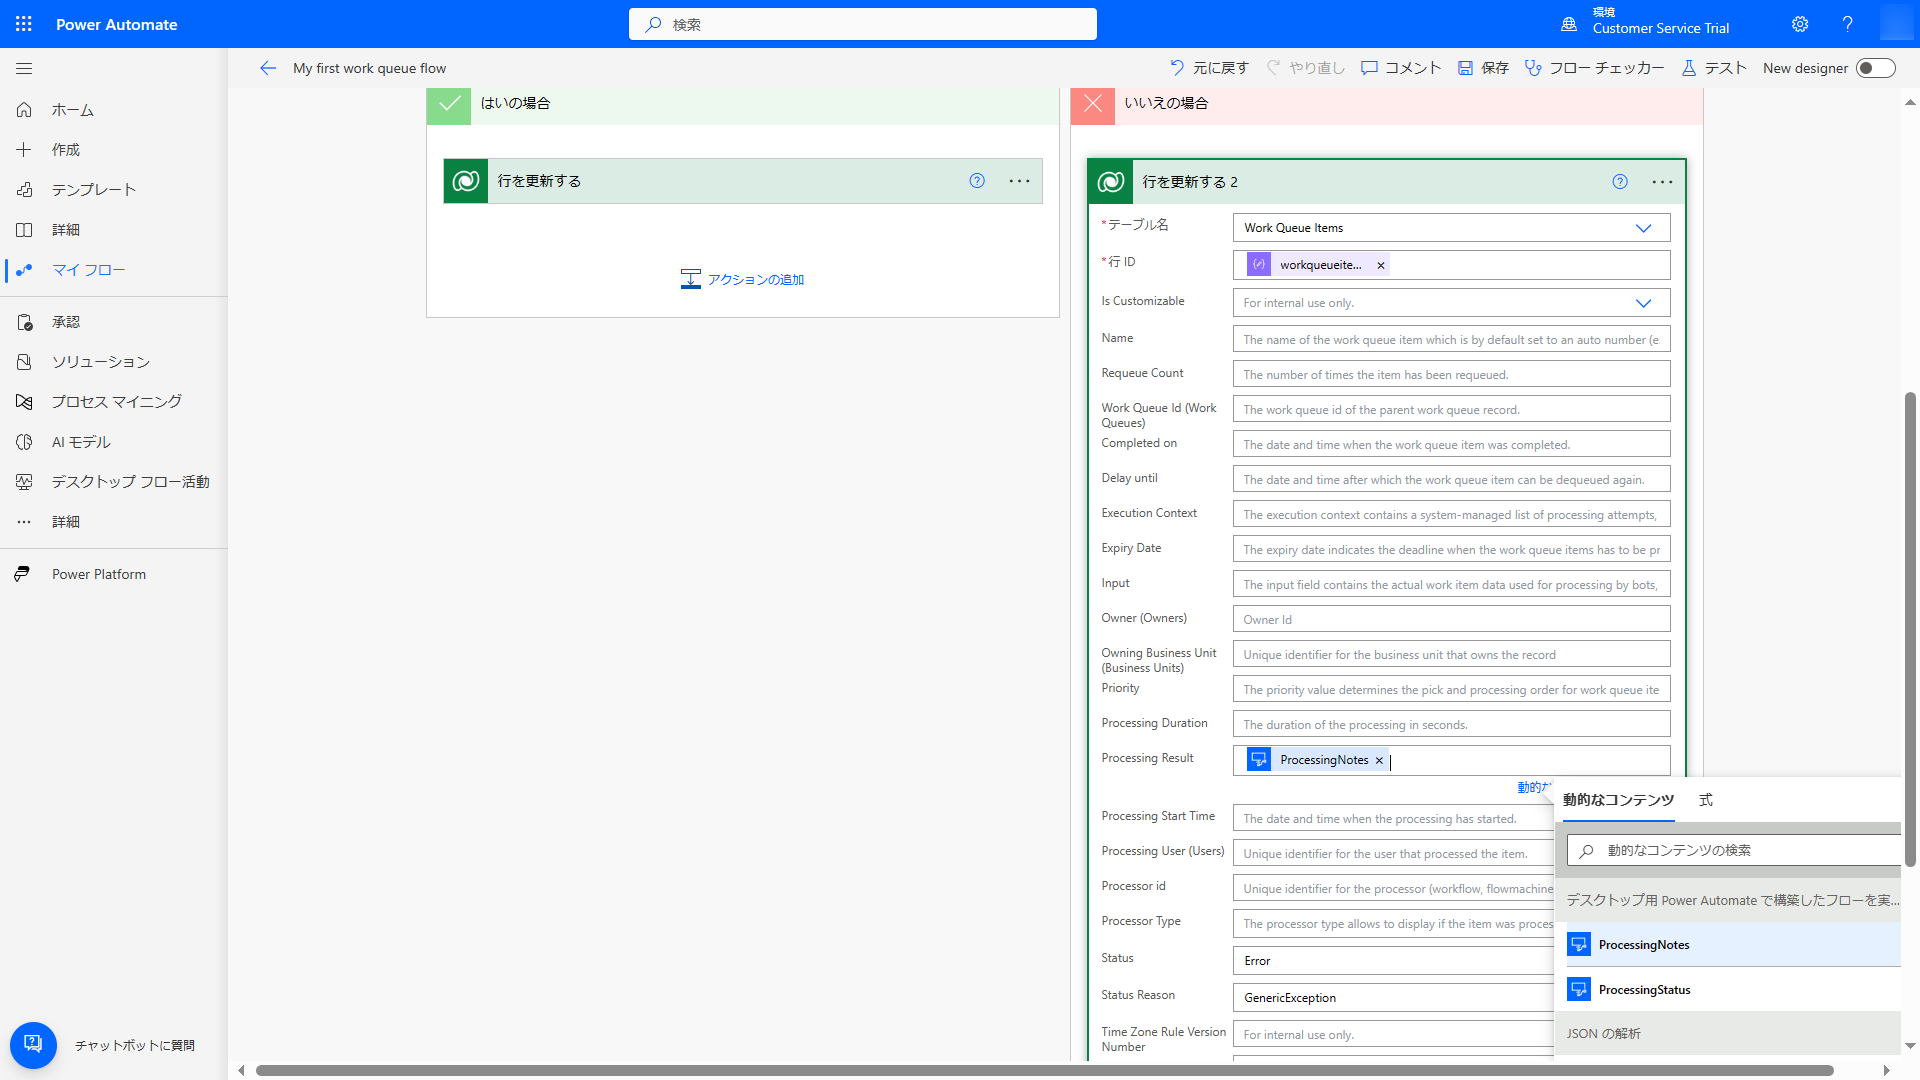Open デスクトップ フロー活動 in the sidebar

pyautogui.click(x=114, y=482)
